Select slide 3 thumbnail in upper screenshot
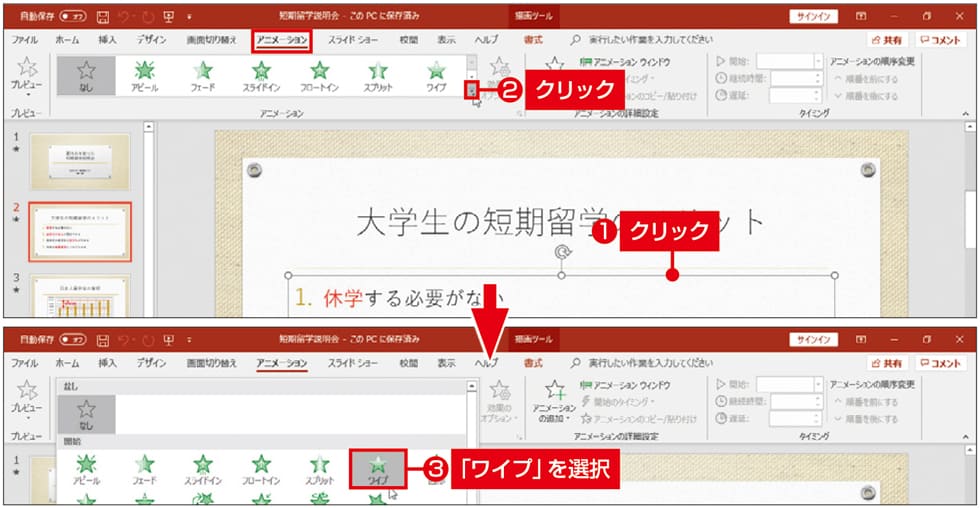The width and height of the screenshot is (980, 508). 80,296
